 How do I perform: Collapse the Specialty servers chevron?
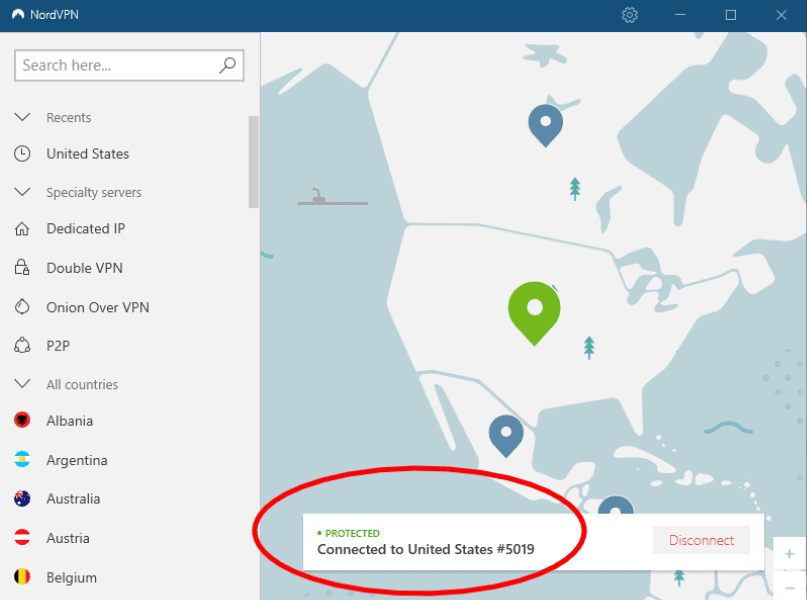22,192
